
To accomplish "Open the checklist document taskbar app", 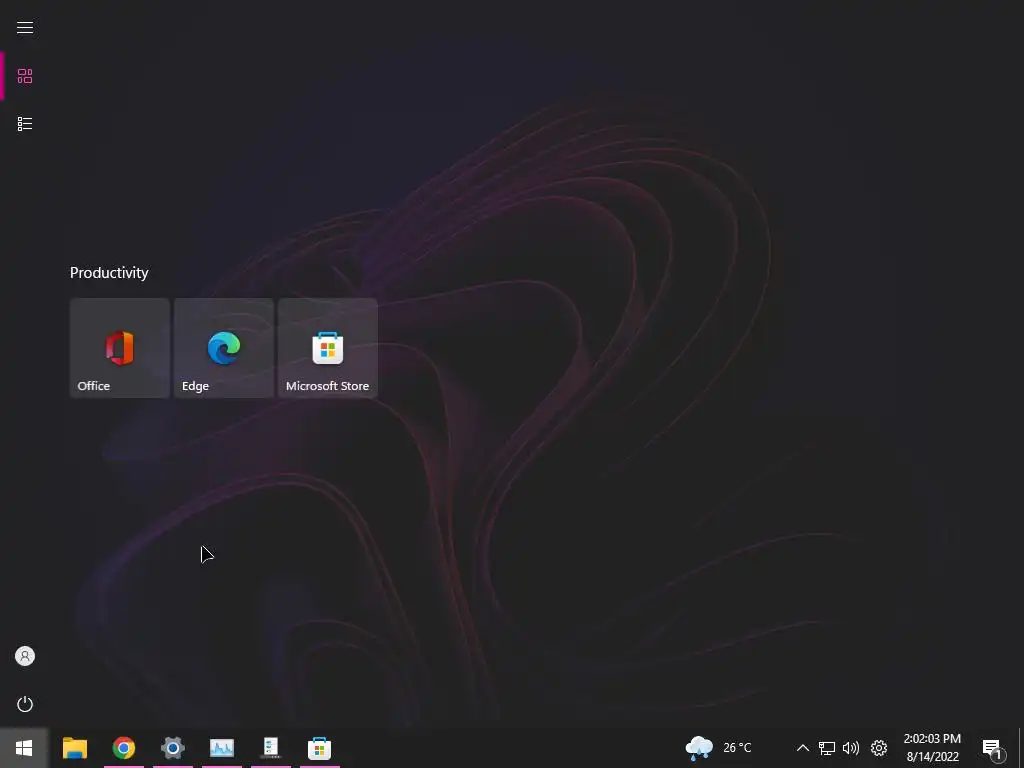I will (x=270, y=748).
